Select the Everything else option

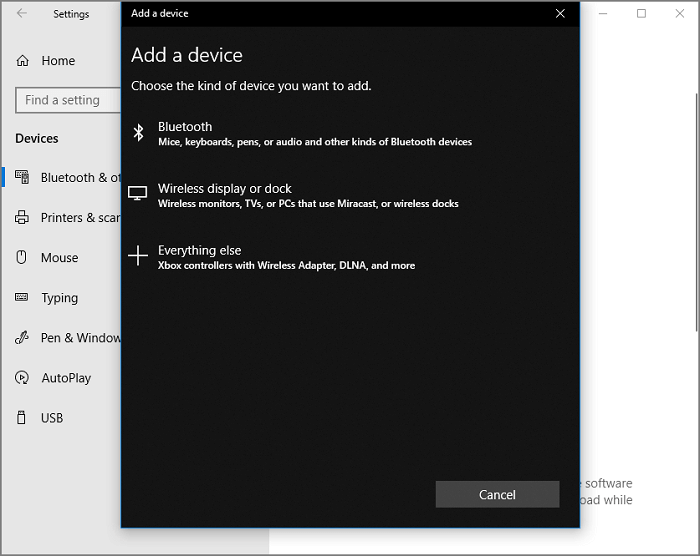pos(285,257)
